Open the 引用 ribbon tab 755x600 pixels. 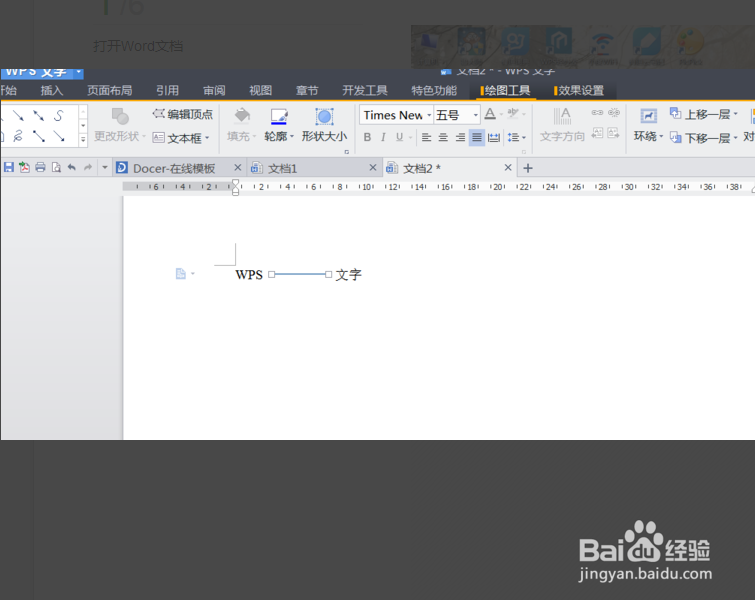(167, 91)
